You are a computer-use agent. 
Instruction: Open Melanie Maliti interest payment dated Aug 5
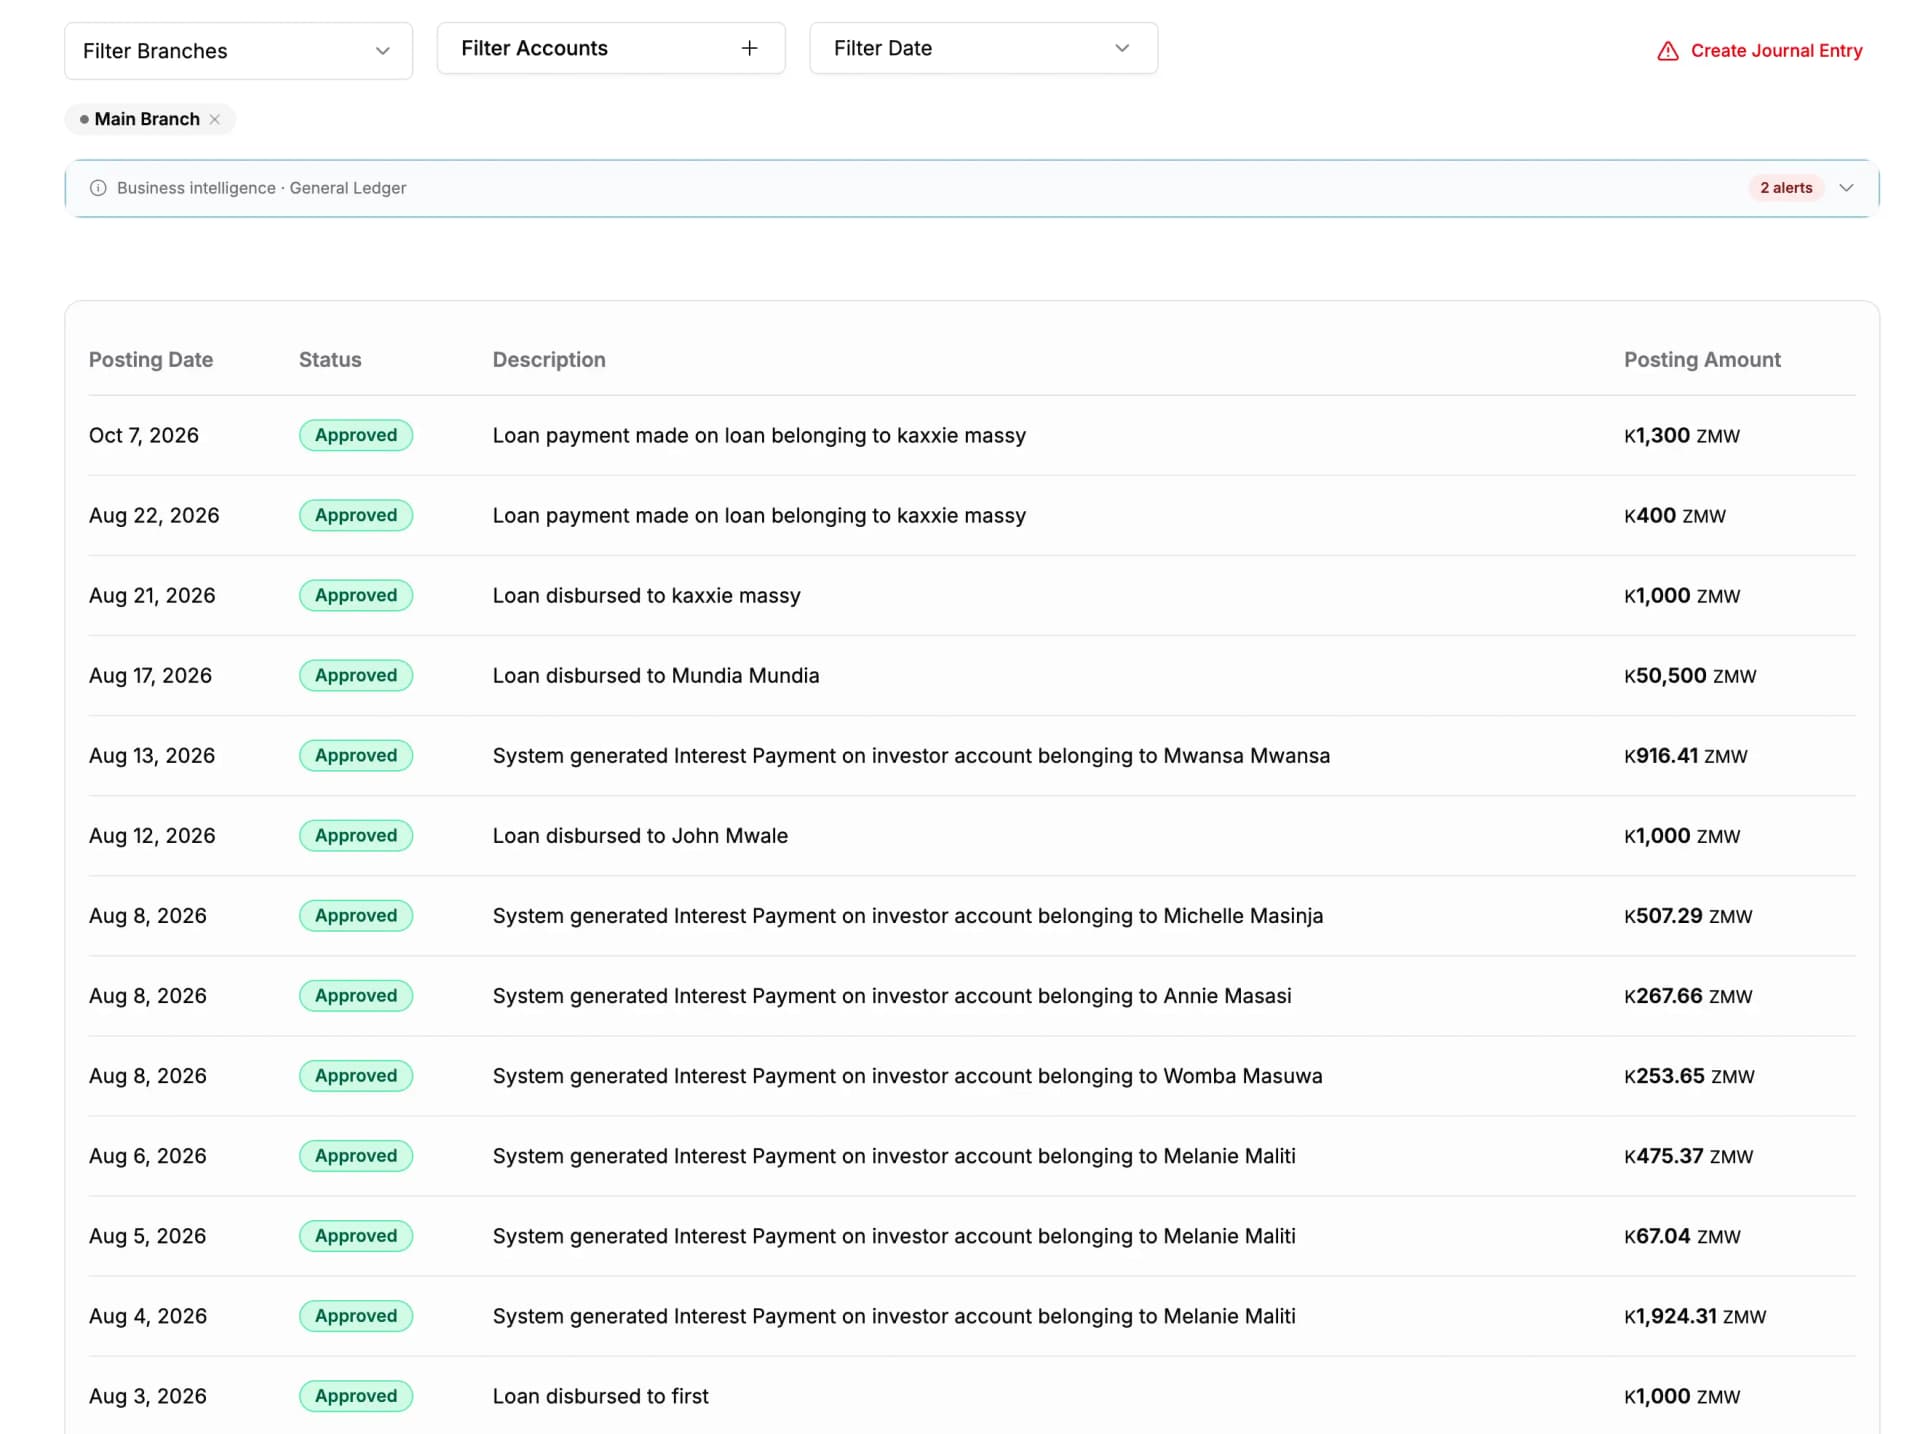(894, 1235)
